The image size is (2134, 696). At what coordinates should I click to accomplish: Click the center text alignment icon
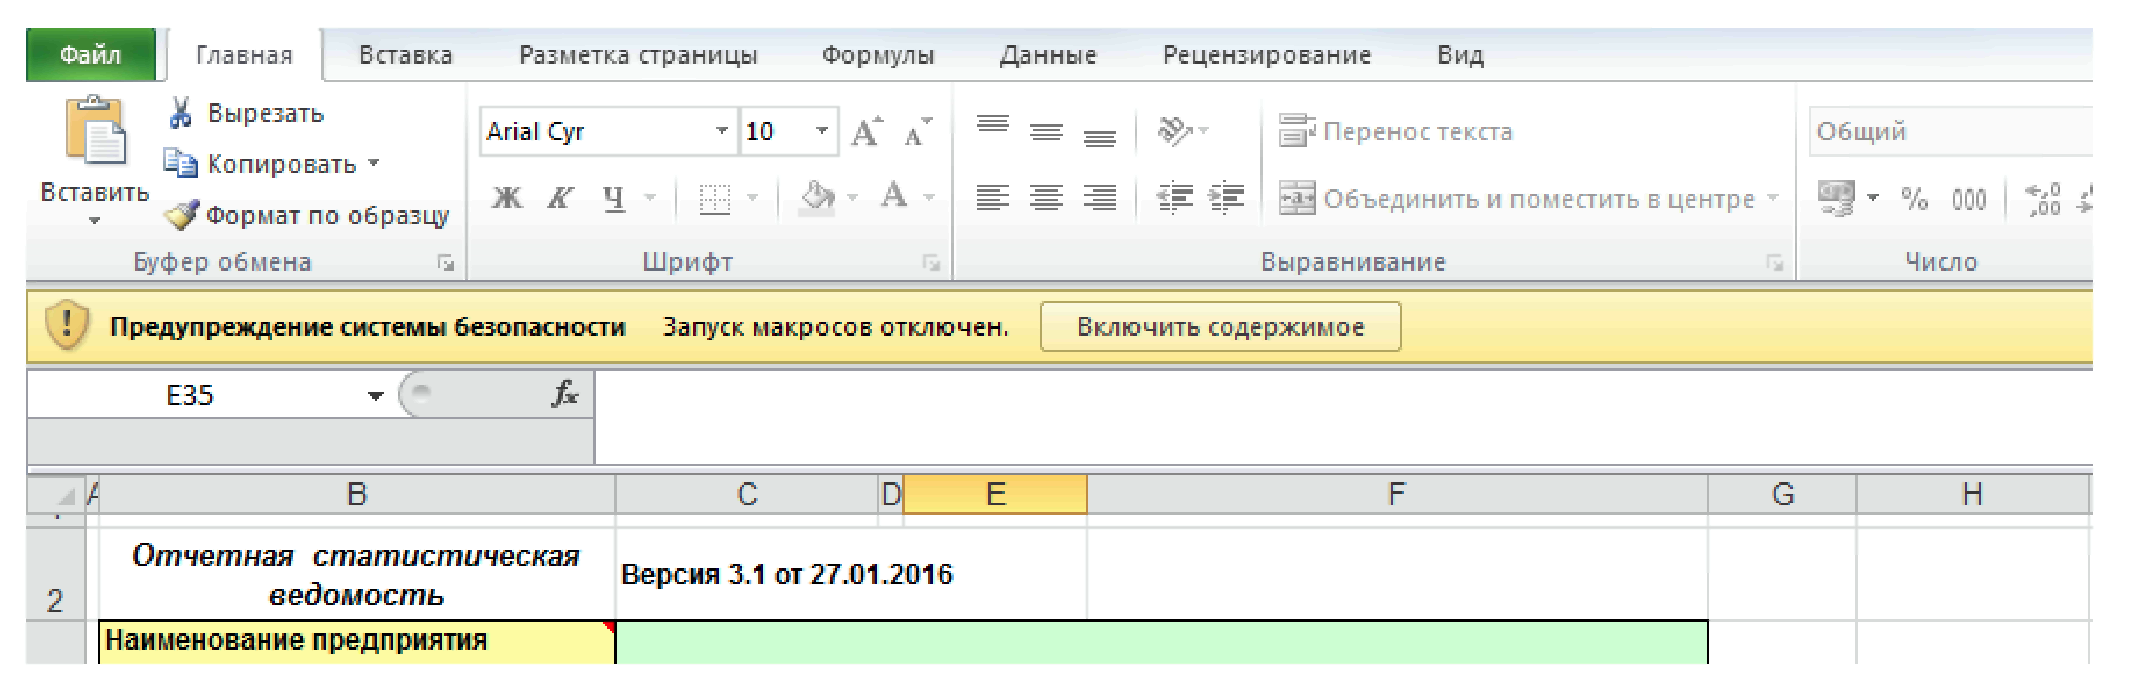(1046, 198)
